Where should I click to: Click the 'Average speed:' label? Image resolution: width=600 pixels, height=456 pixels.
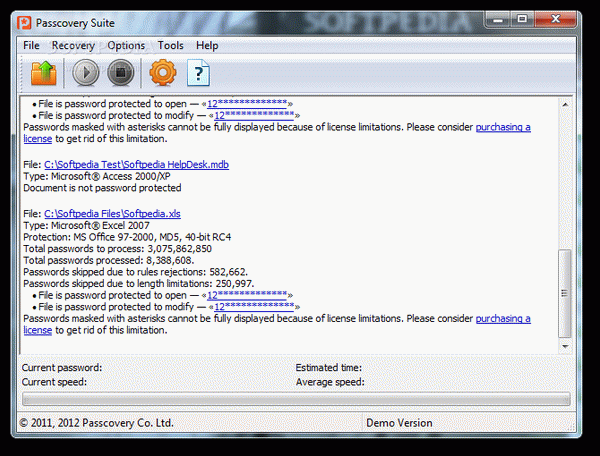[330, 382]
